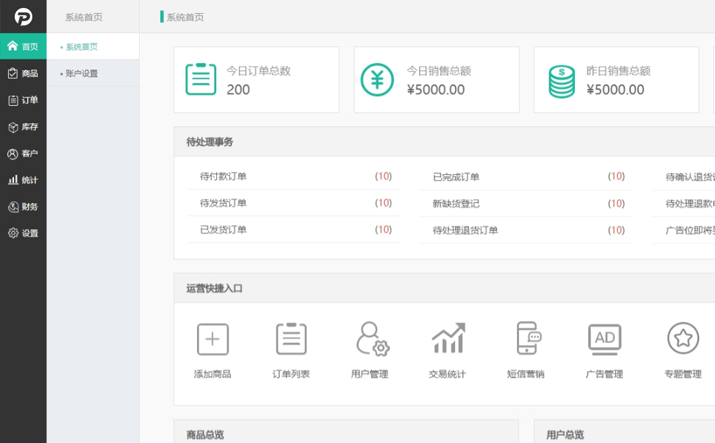Open the 短信营销 phone icon
715x443 pixels.
click(x=526, y=339)
